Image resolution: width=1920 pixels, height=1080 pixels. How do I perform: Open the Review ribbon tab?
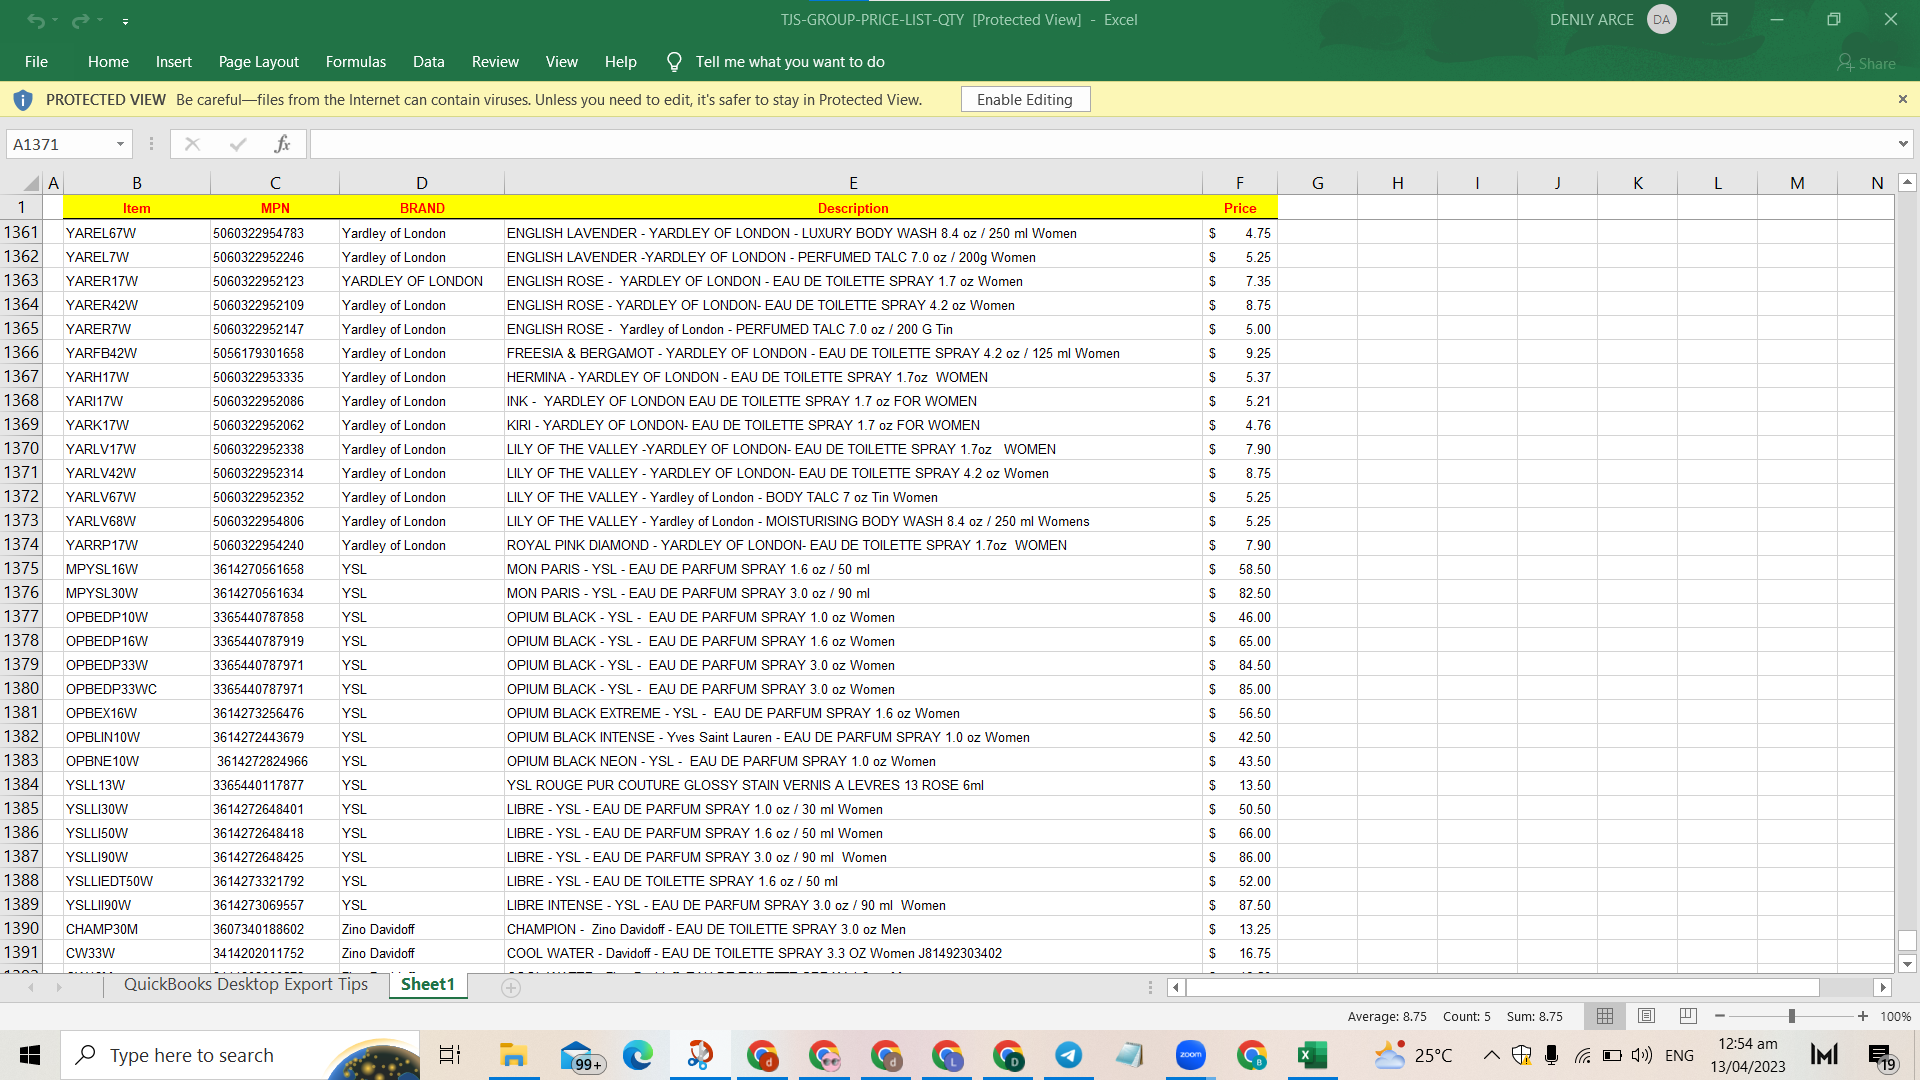click(x=495, y=62)
